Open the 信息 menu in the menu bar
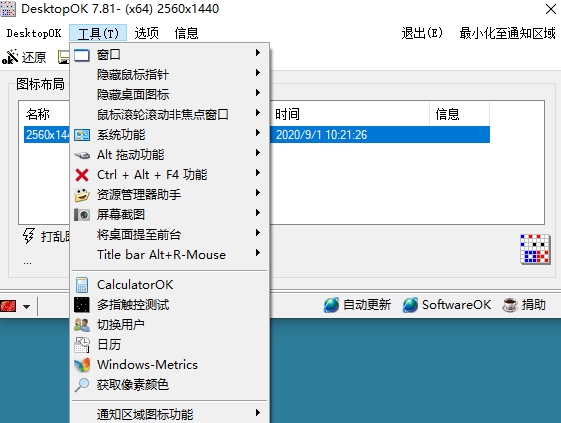The height and width of the screenshot is (423, 561). [186, 33]
